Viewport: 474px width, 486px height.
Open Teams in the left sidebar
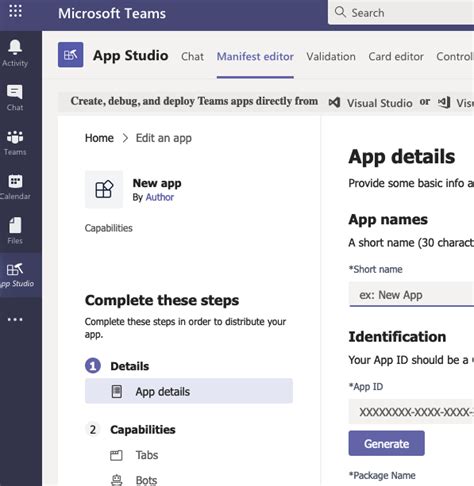click(x=15, y=142)
